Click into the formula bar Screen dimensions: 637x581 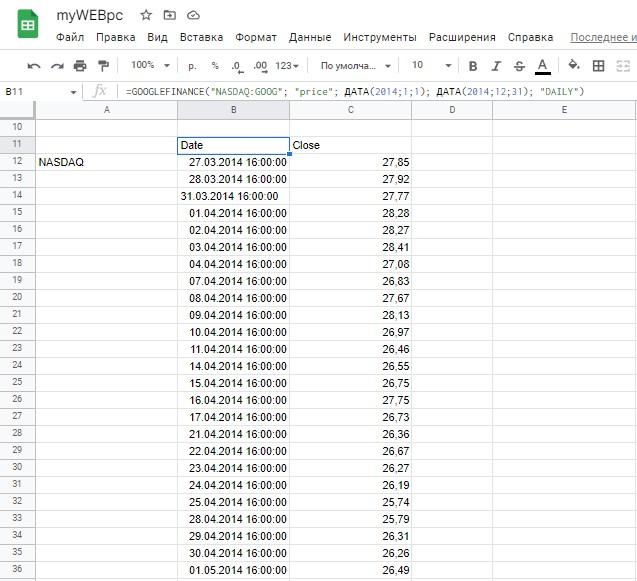(x=378, y=91)
